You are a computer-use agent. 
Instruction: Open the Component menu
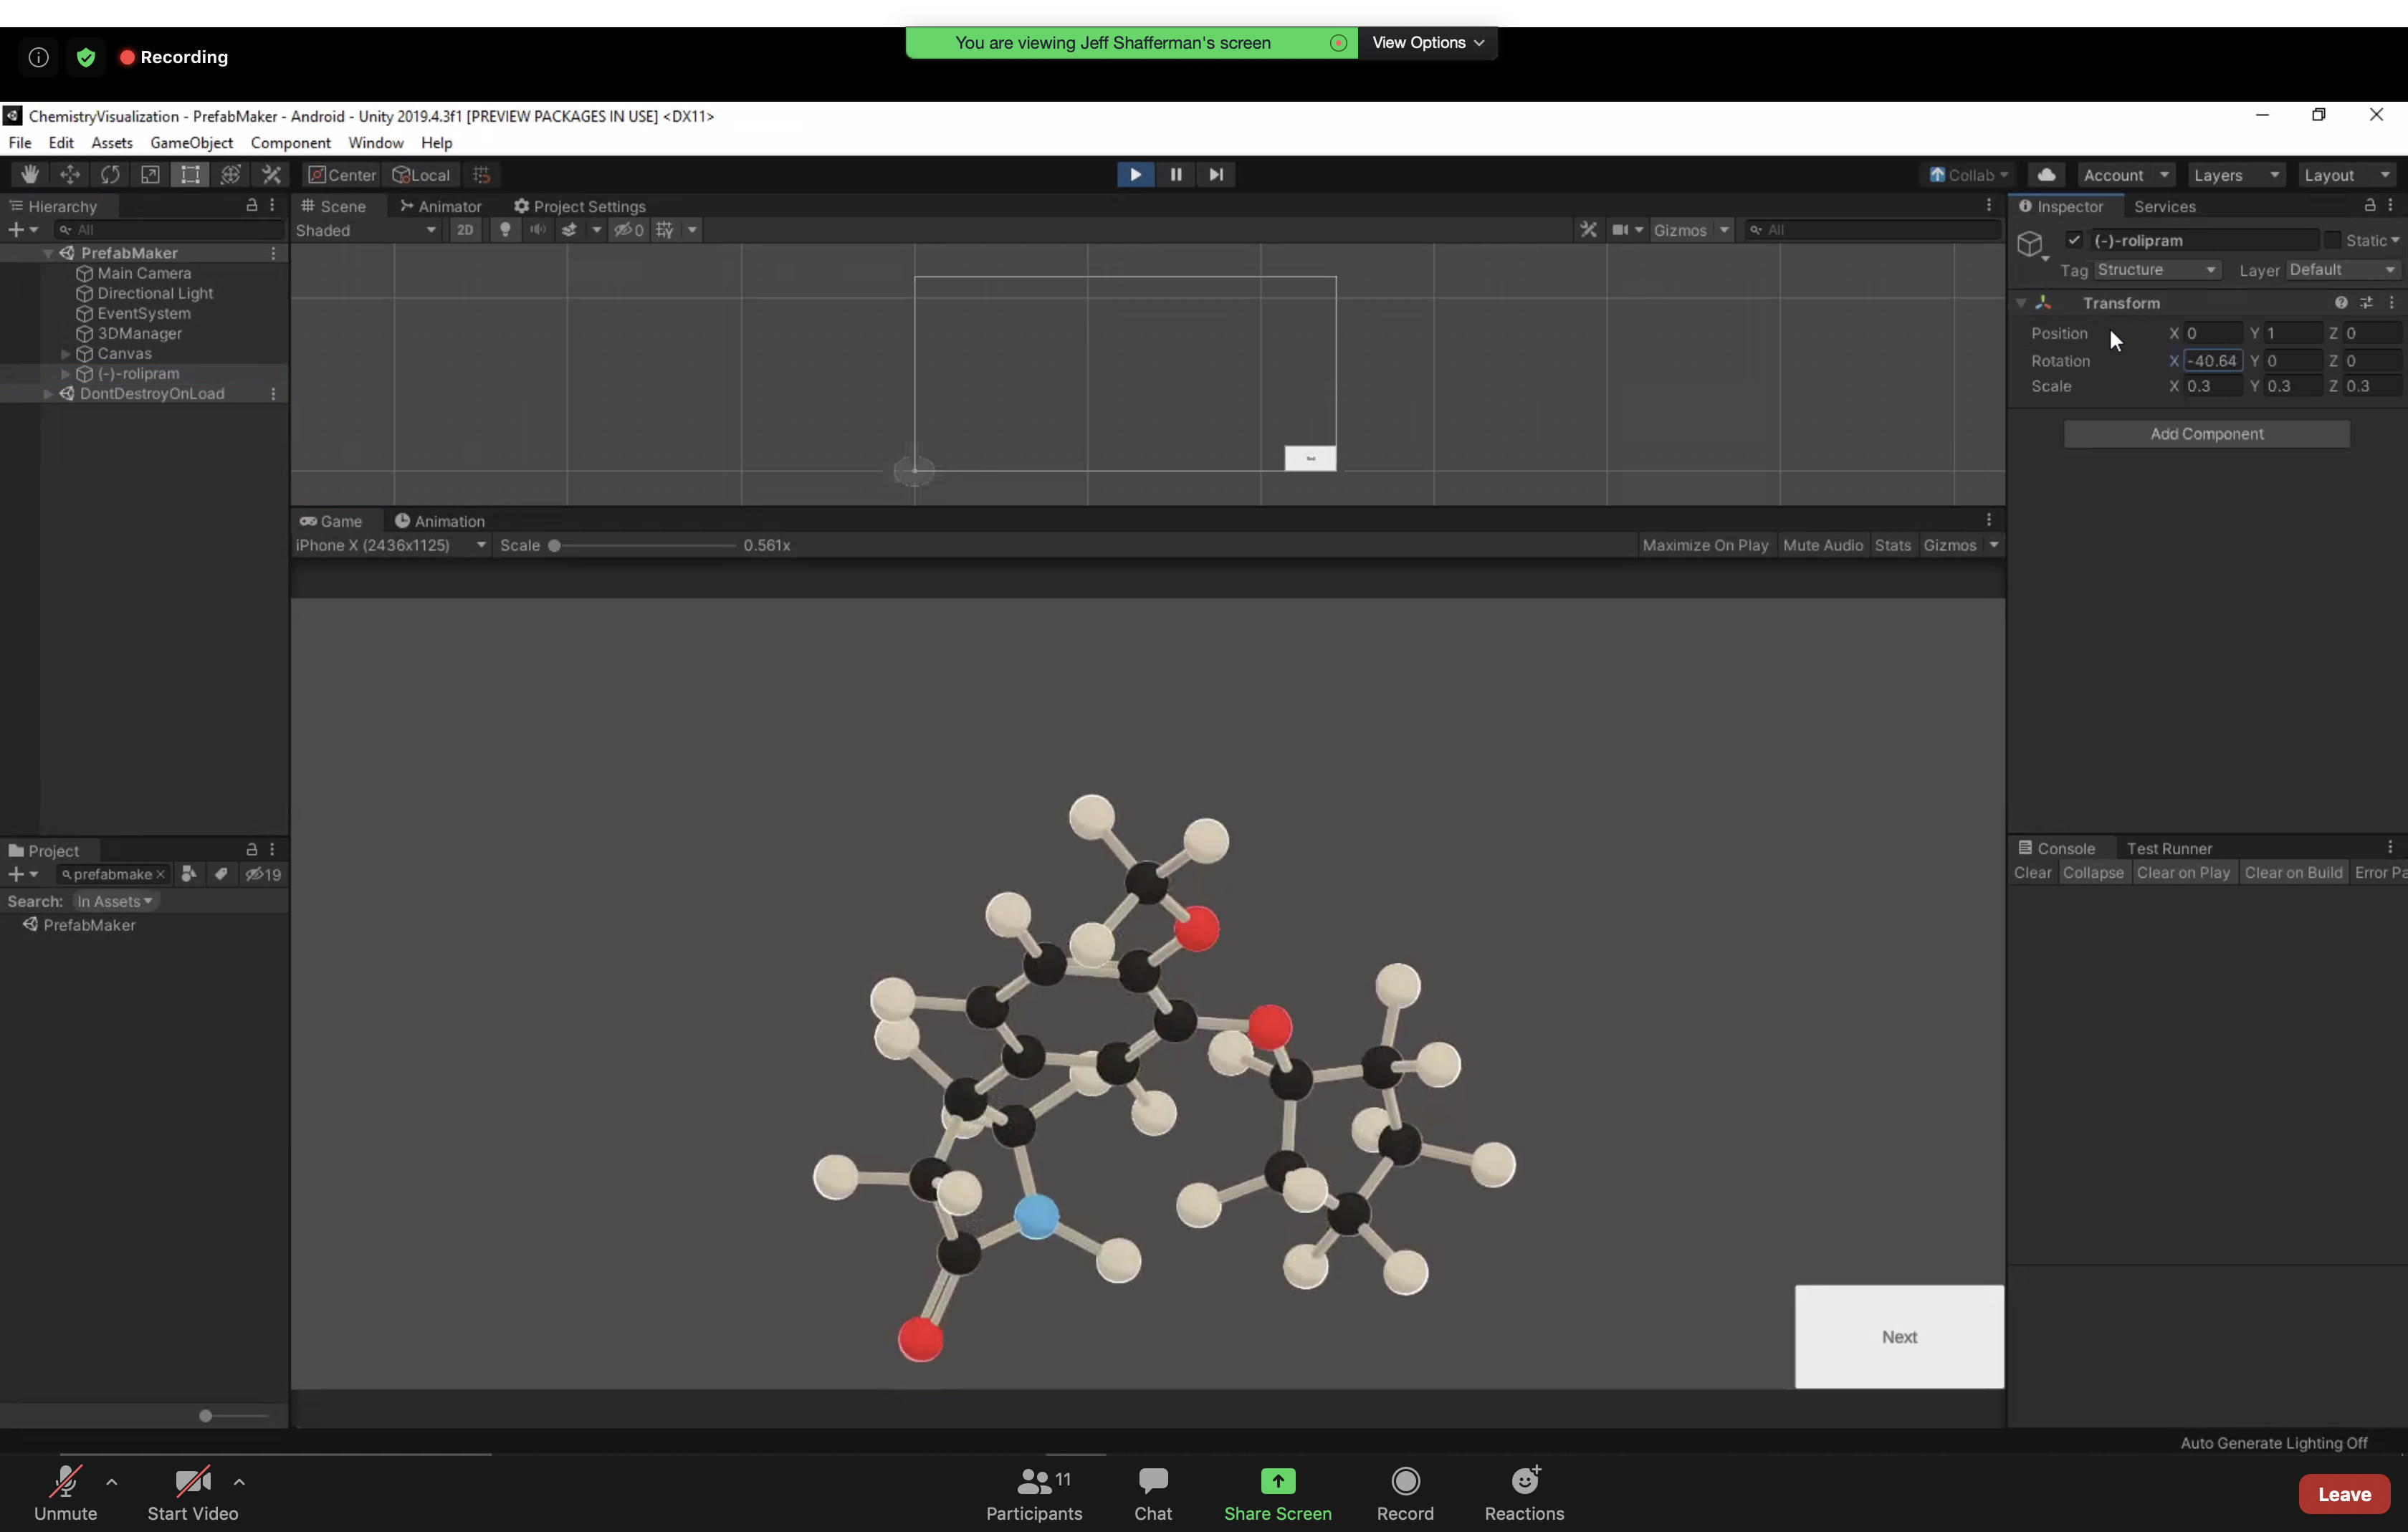tap(290, 143)
